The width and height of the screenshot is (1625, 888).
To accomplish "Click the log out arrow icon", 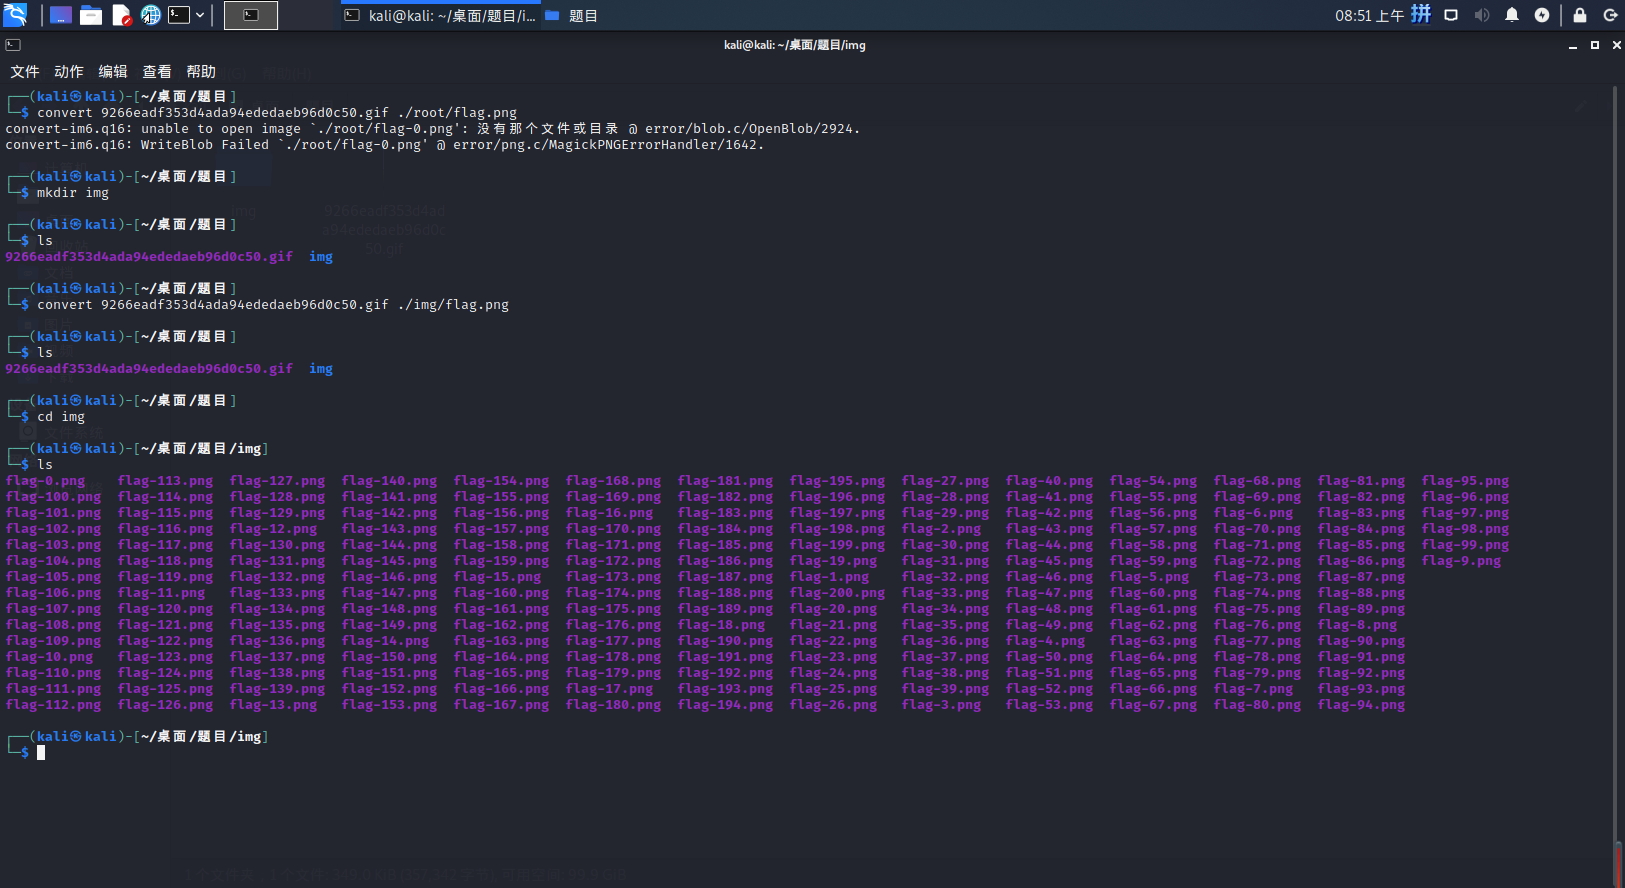I will point(1610,15).
